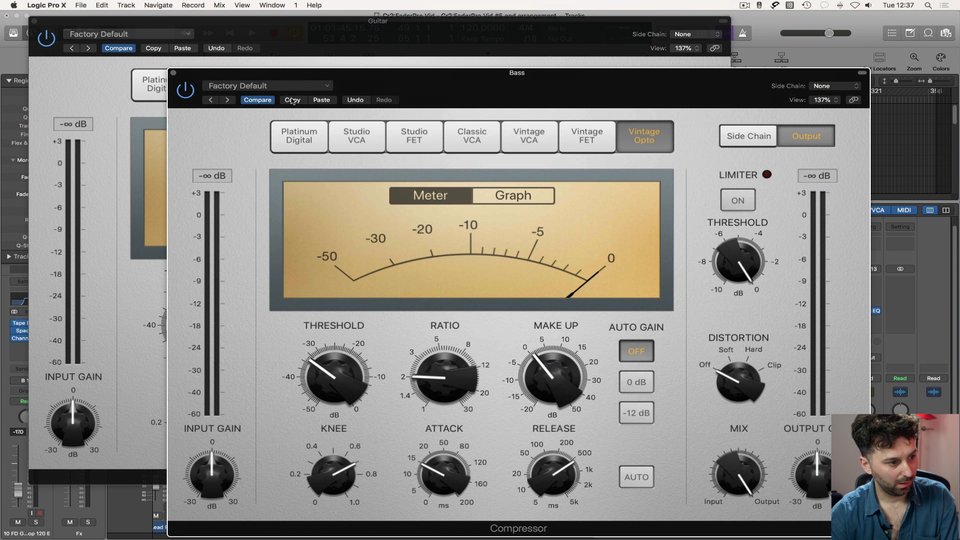Select the Studio FET compressor model

[x=414, y=136]
